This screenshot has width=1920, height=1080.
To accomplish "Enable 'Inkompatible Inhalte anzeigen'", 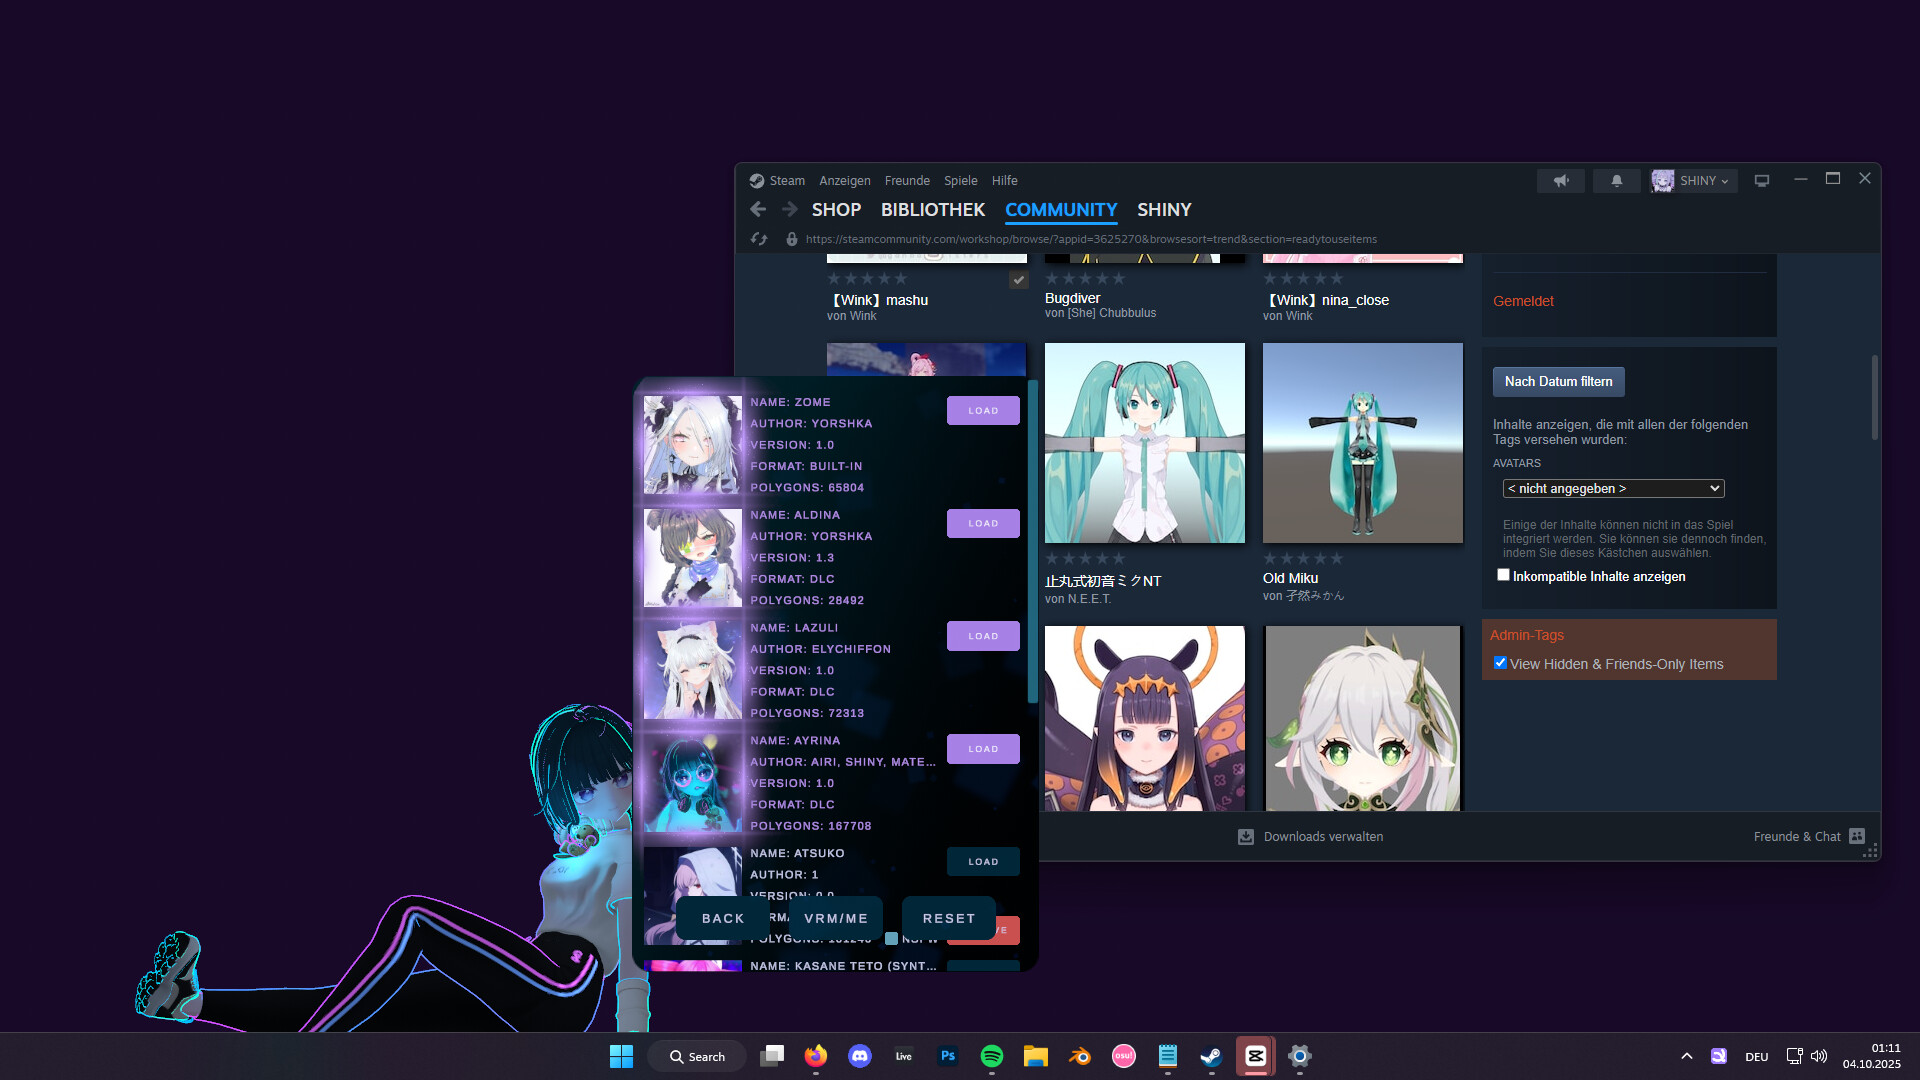I will [x=1503, y=574].
